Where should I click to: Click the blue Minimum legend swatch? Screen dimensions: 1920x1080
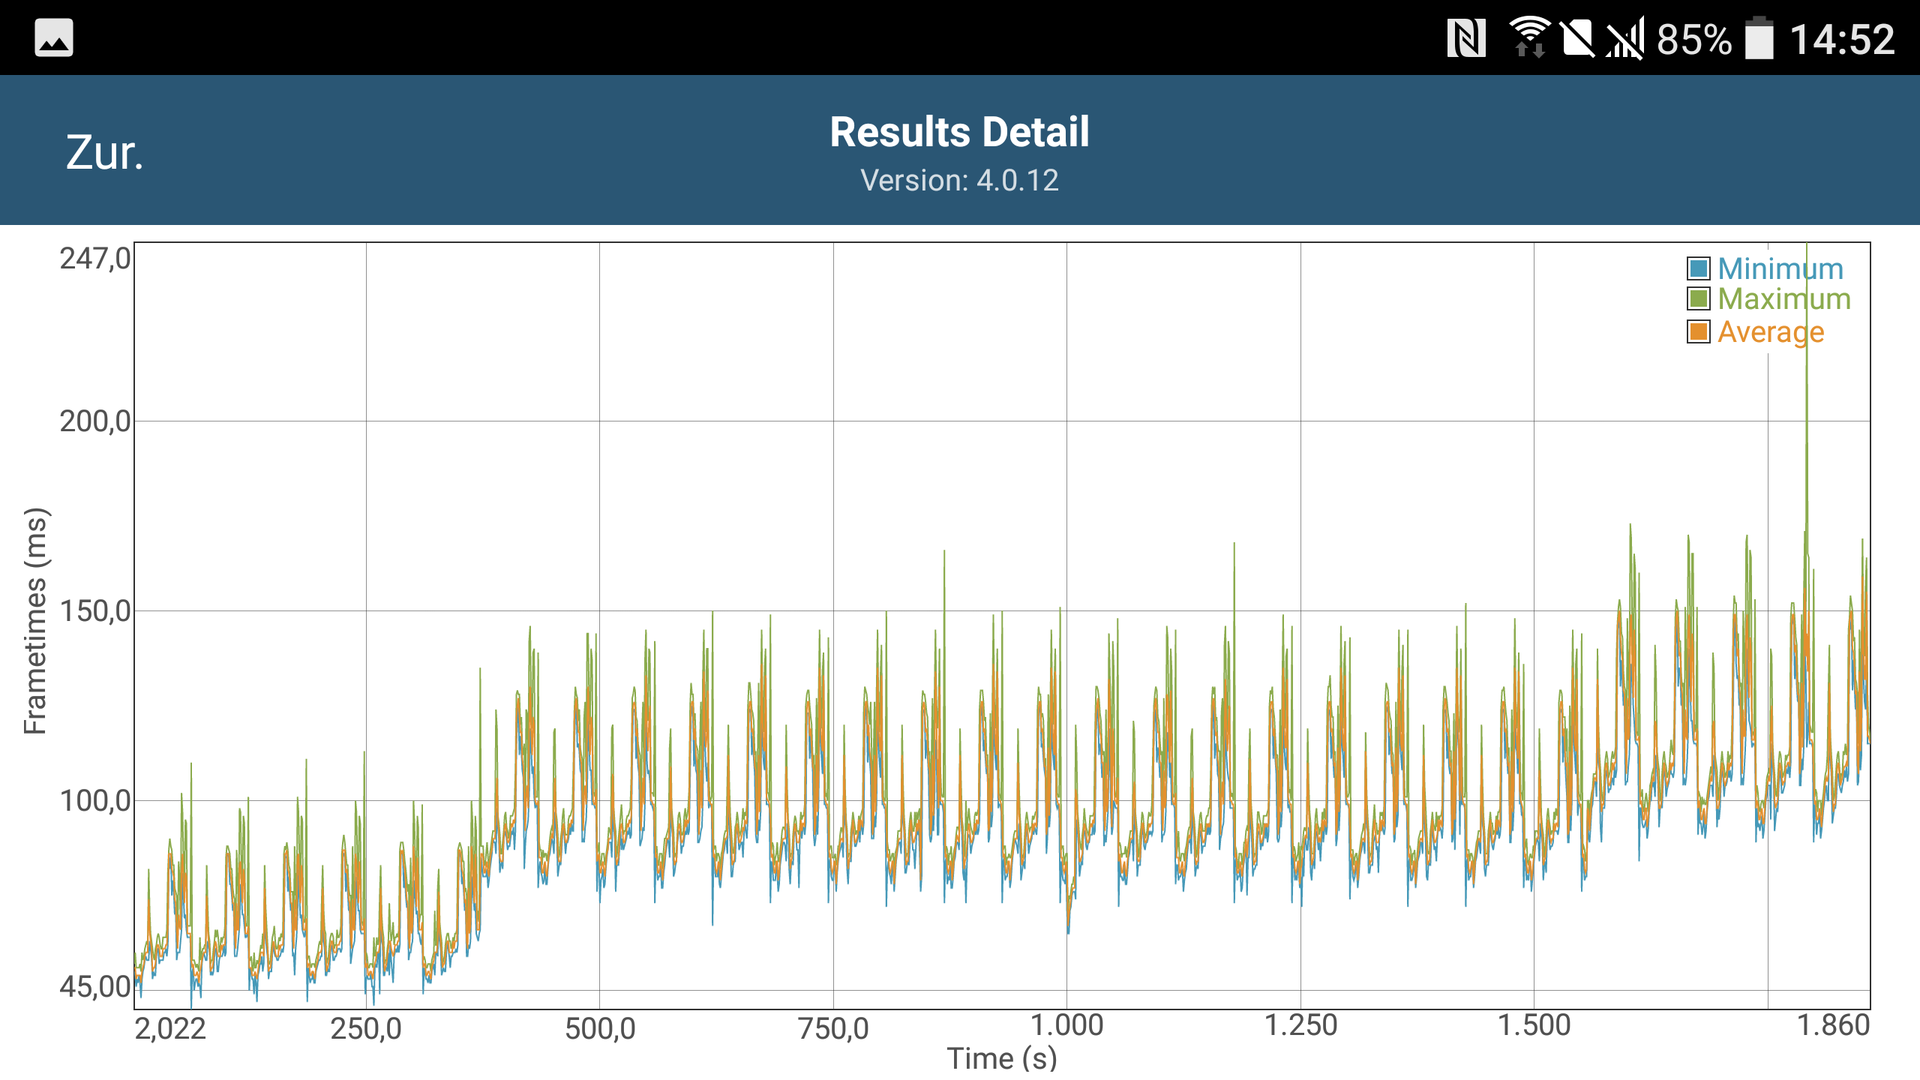[1698, 269]
